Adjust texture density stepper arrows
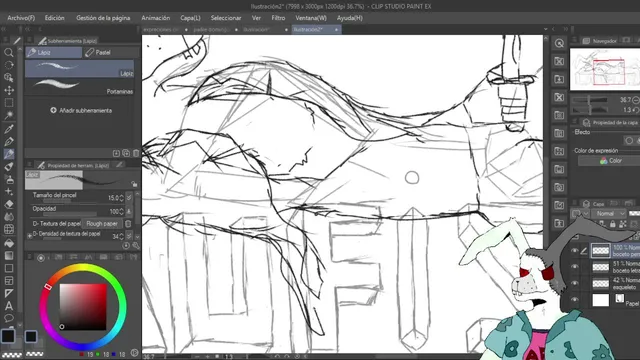The image size is (640, 360). click(x=122, y=236)
